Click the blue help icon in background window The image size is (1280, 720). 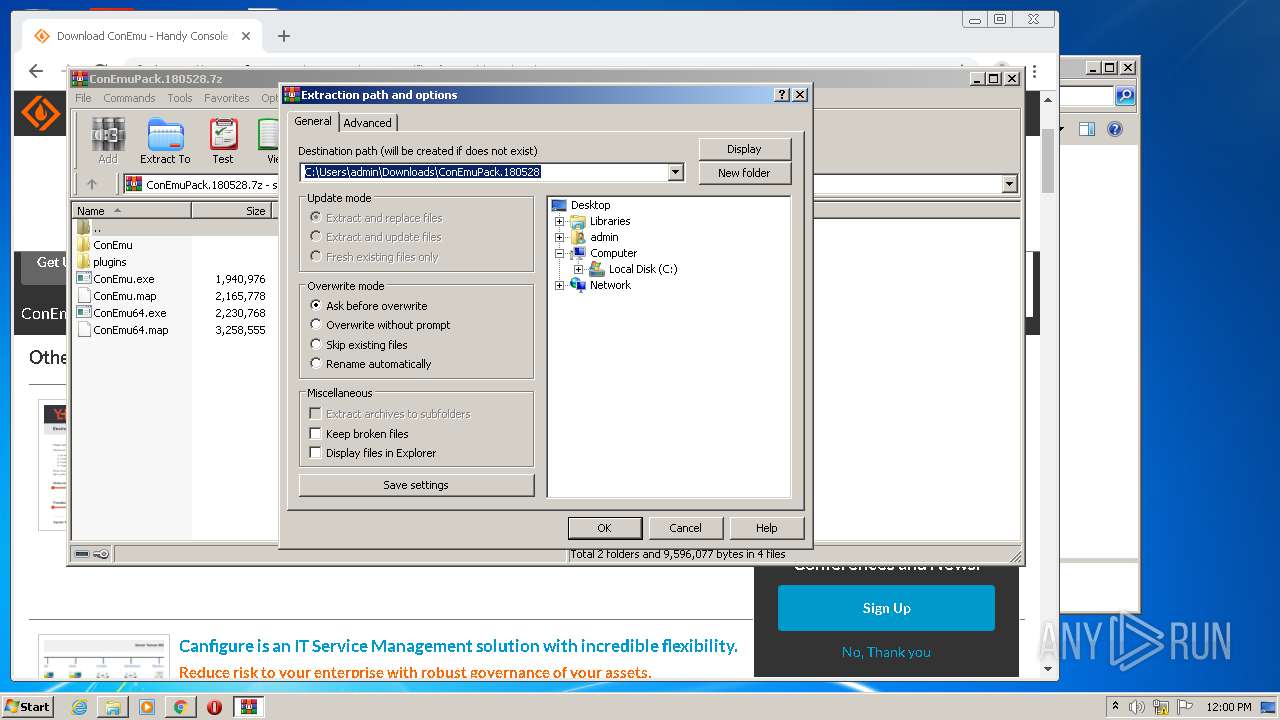click(x=1115, y=129)
